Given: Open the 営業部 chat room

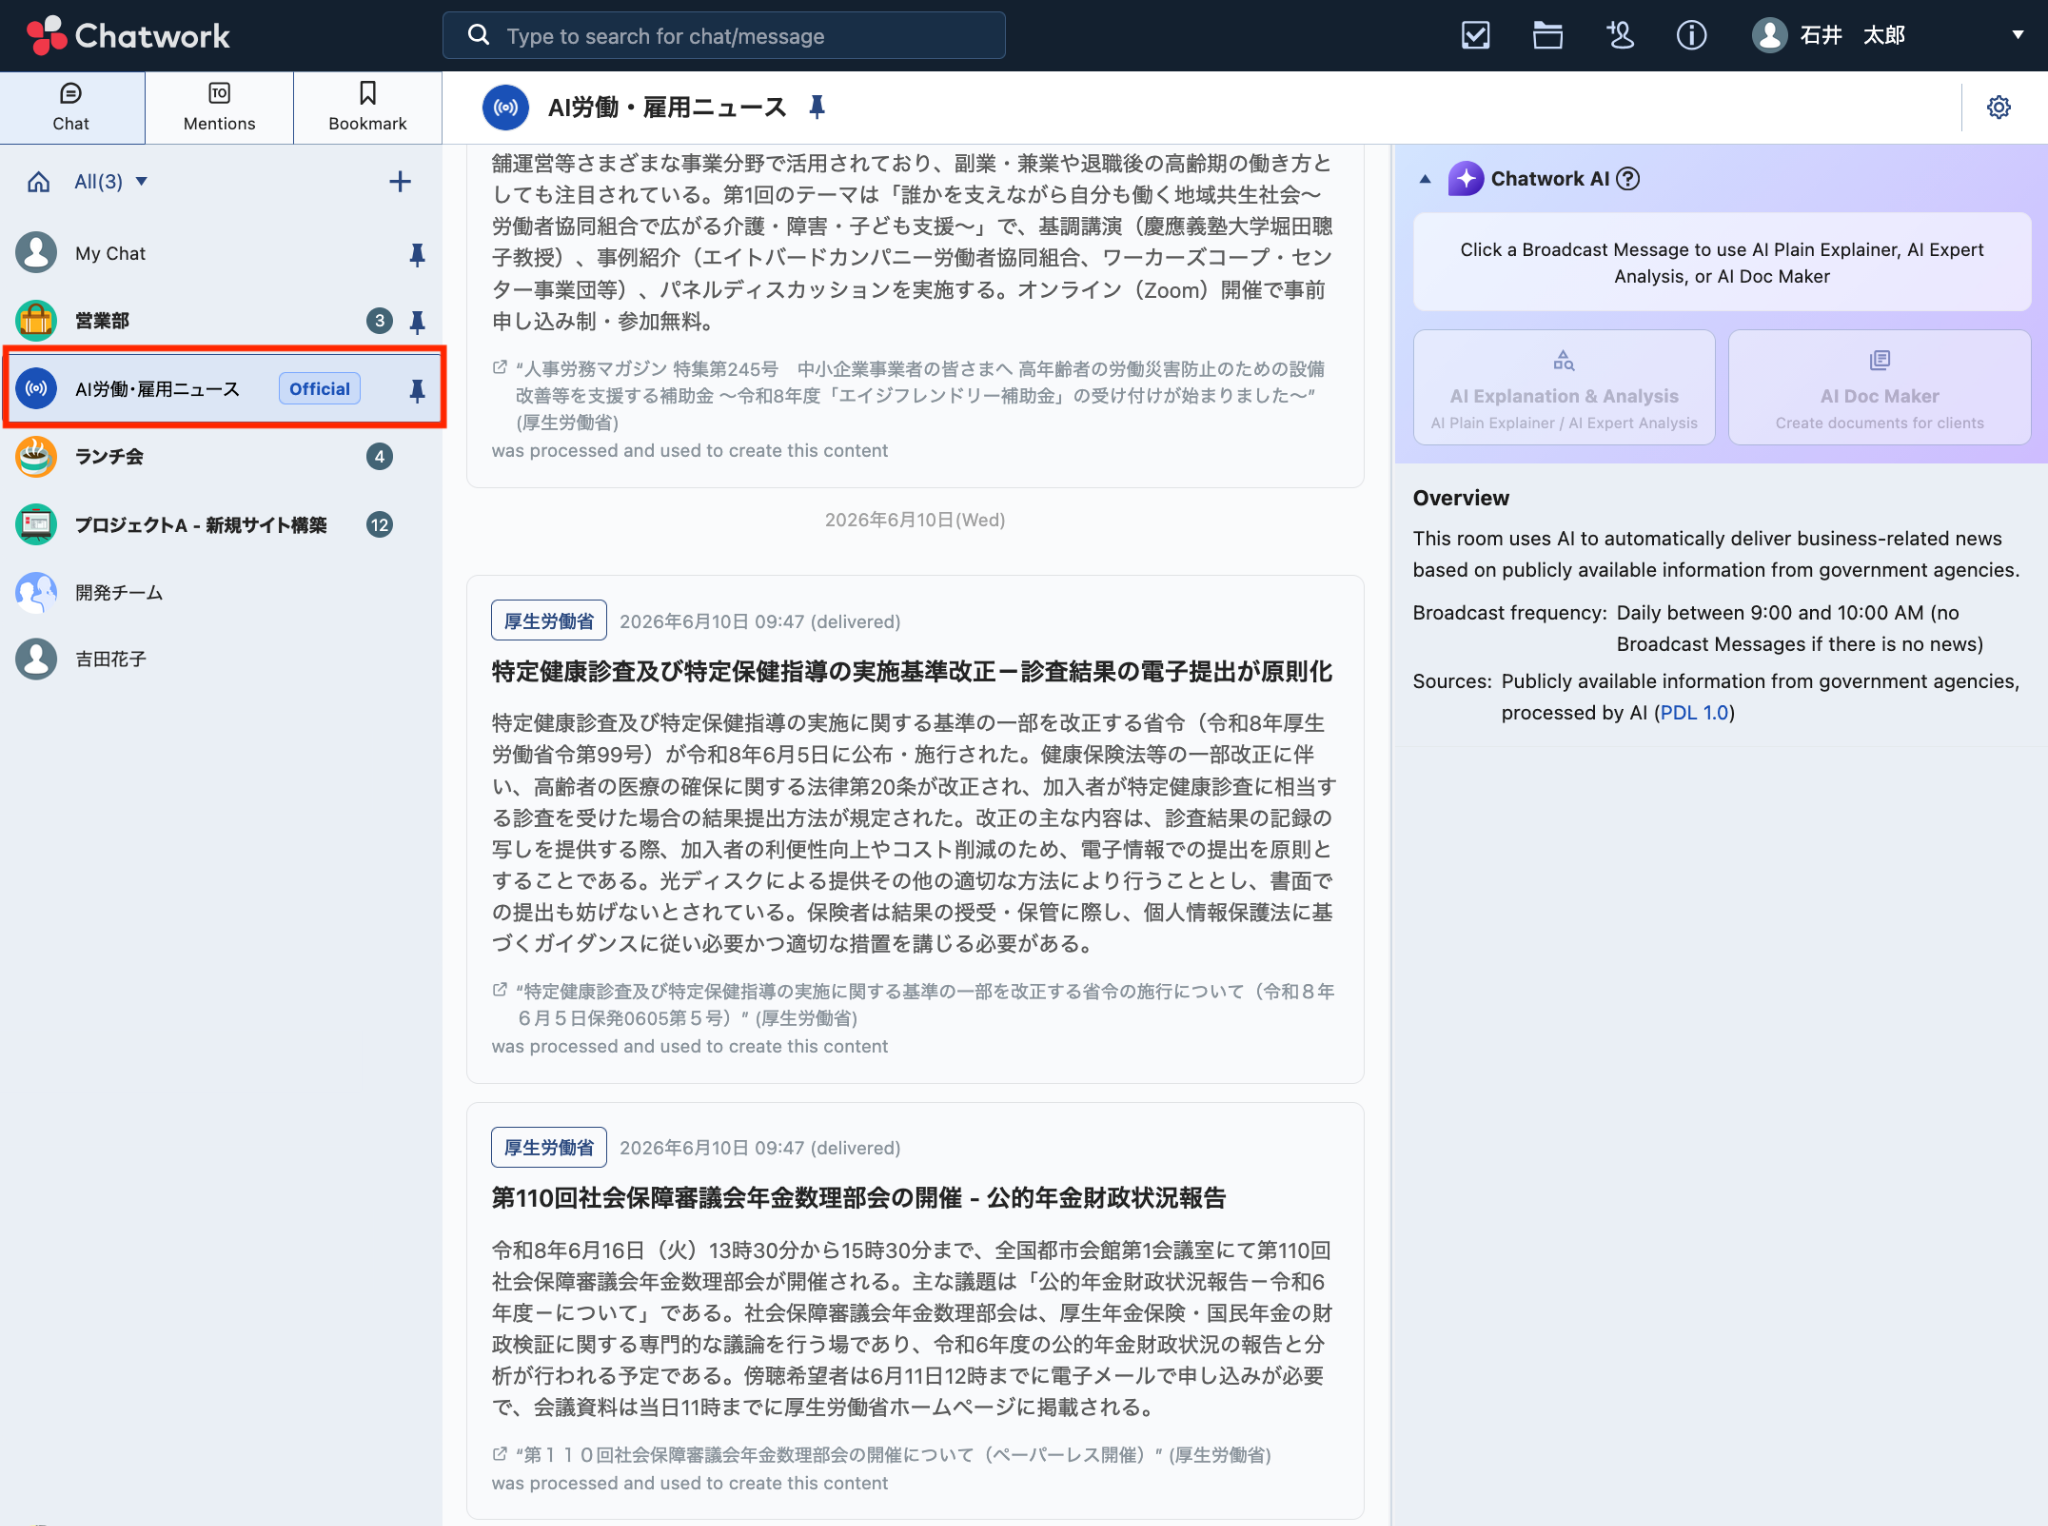Looking at the screenshot, I should (221, 321).
